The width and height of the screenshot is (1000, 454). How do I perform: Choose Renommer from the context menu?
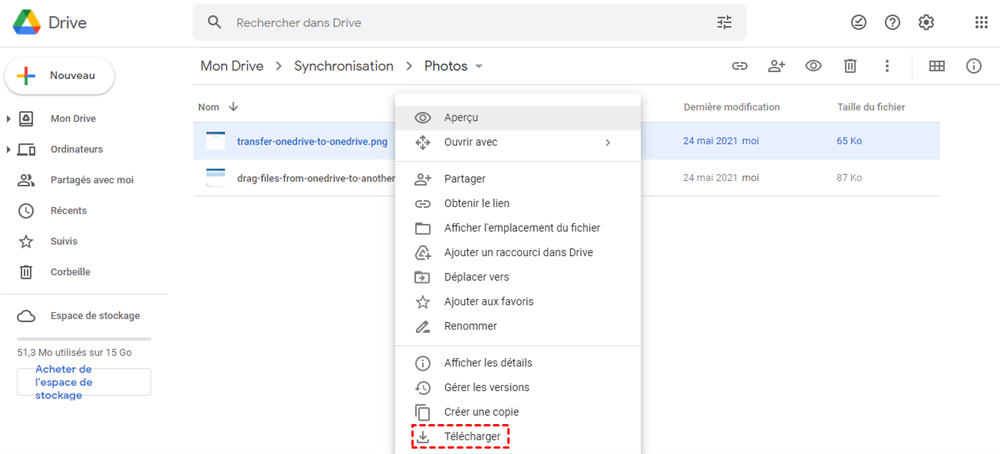coord(470,326)
